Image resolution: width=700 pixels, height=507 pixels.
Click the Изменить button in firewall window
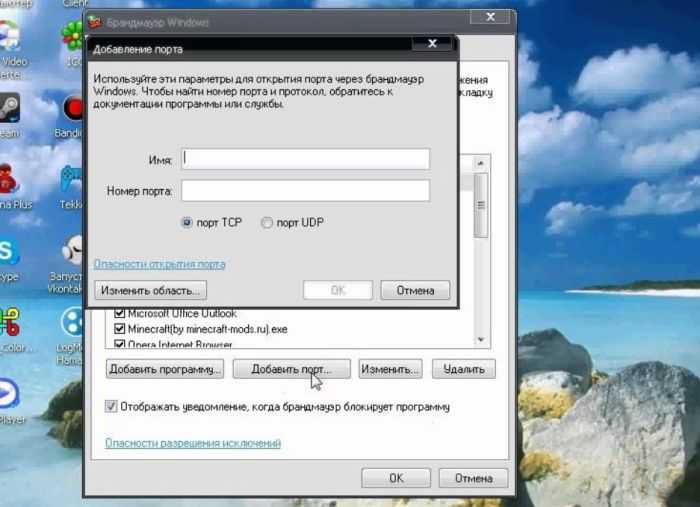[390, 369]
